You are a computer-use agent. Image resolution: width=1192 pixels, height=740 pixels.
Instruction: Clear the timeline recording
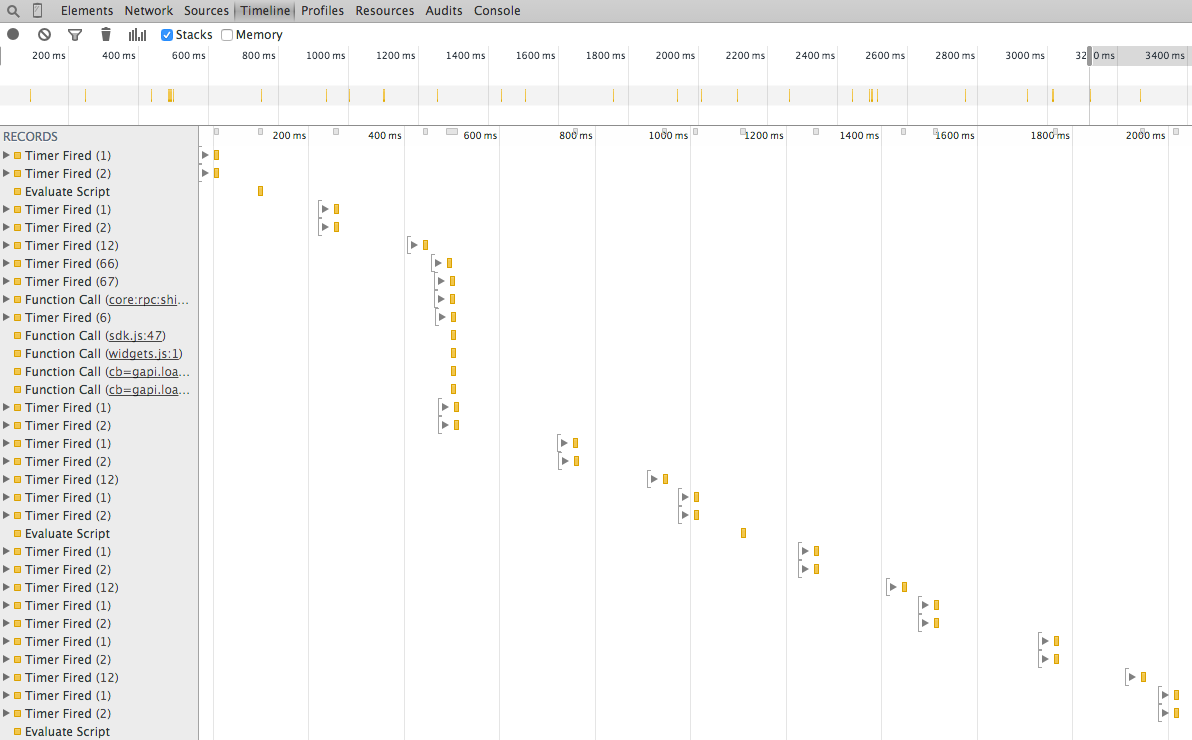[x=44, y=34]
